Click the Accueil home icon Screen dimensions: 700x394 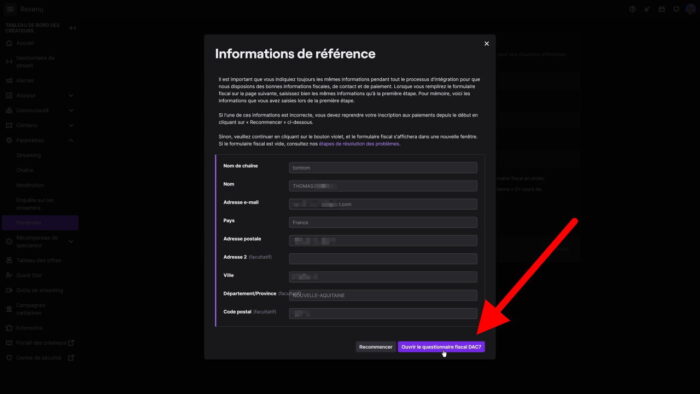click(9, 43)
